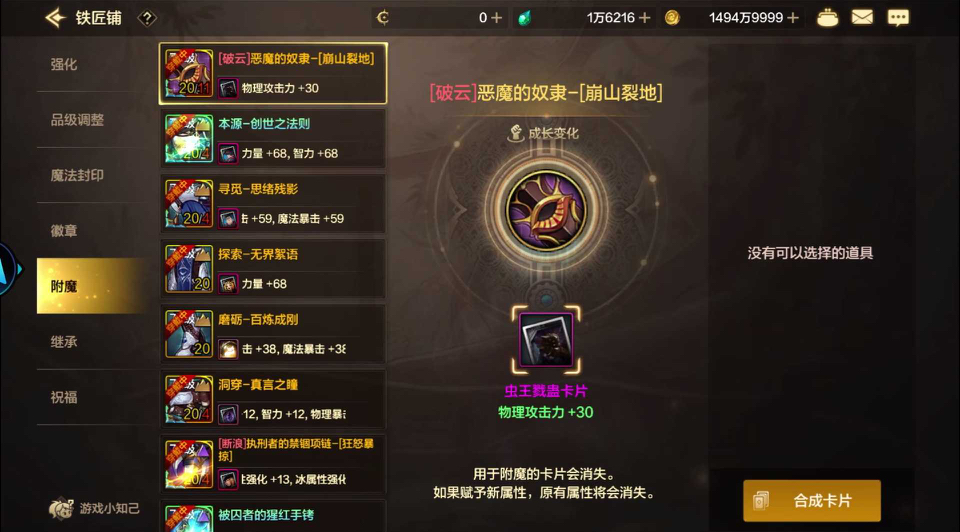Add green gems with the plus button

pyautogui.click(x=644, y=18)
